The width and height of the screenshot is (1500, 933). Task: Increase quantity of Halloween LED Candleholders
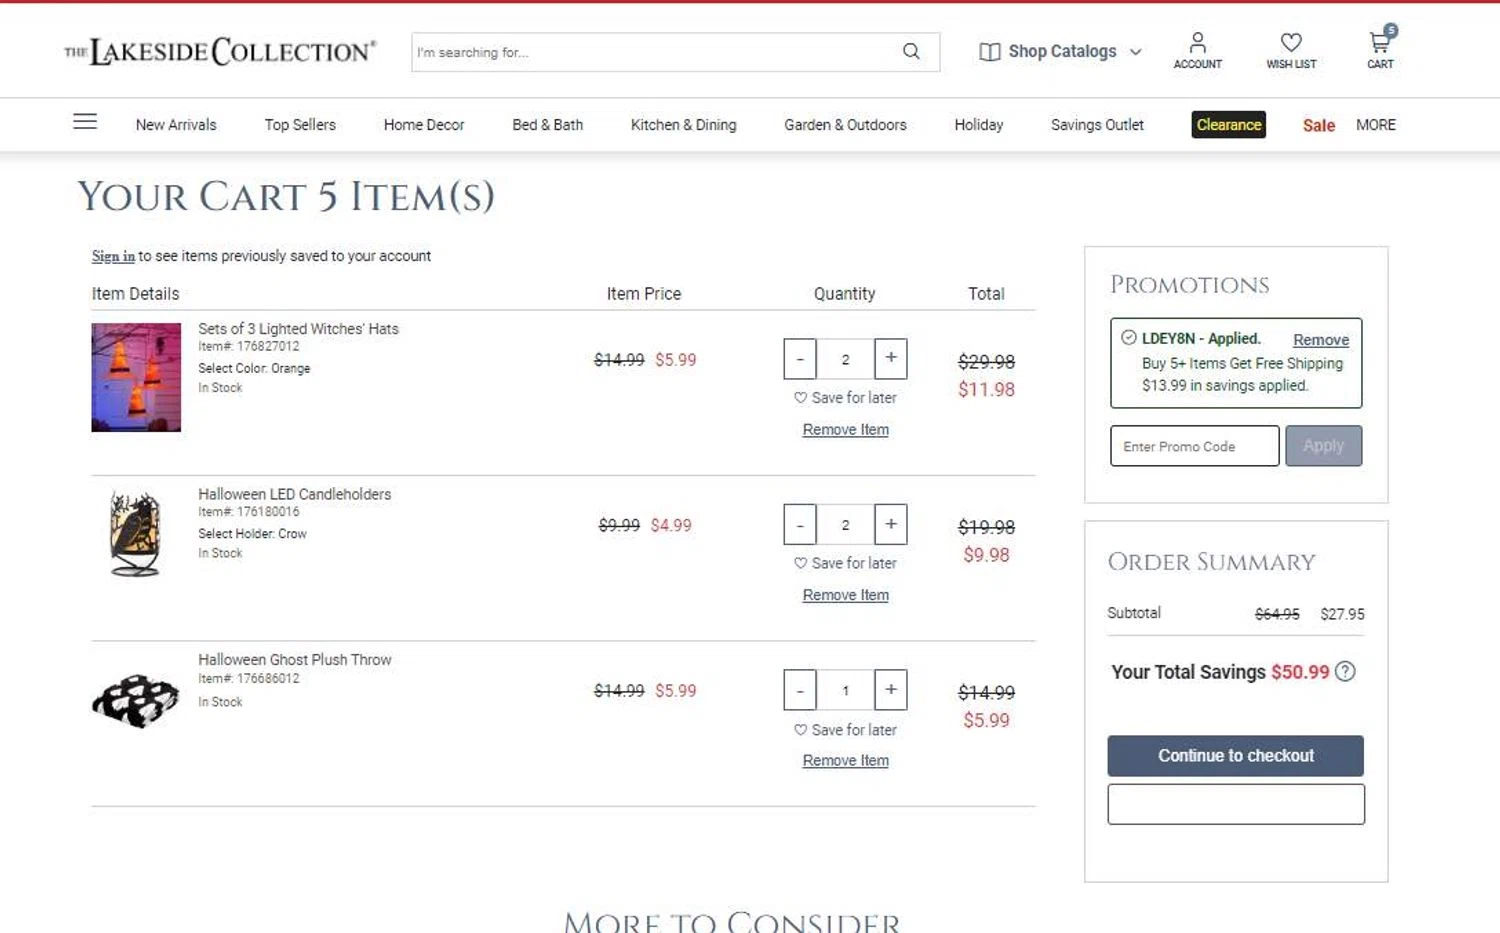[891, 524]
